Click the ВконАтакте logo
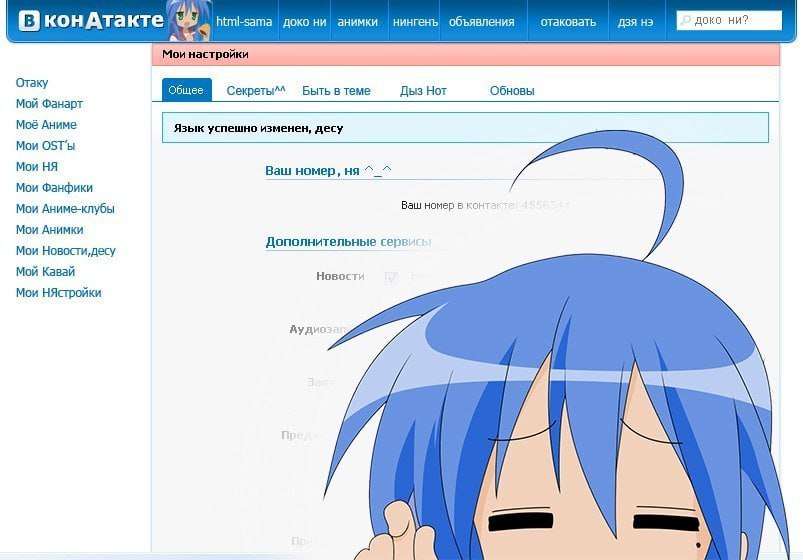The height and width of the screenshot is (560, 803). pos(90,21)
